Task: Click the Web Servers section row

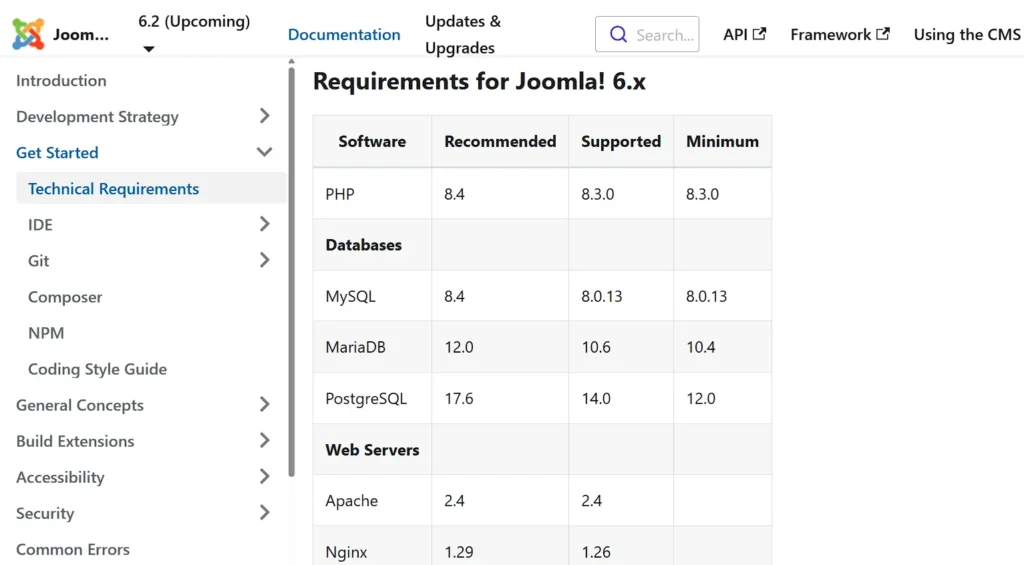Action: pyautogui.click(x=542, y=449)
